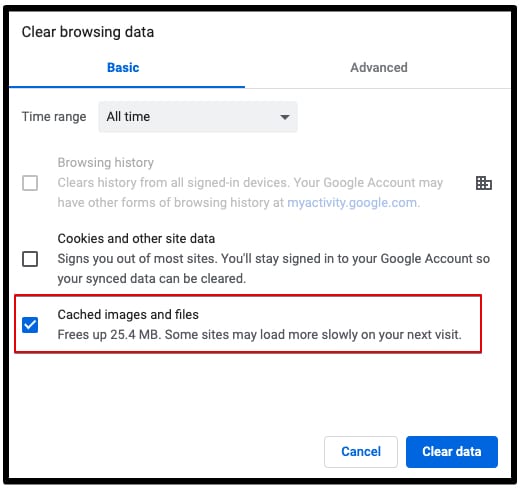
Task: Click the Cancel button
Action: [x=361, y=452]
